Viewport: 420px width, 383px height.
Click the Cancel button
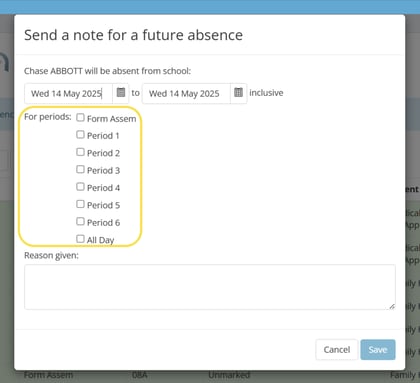[x=337, y=350]
